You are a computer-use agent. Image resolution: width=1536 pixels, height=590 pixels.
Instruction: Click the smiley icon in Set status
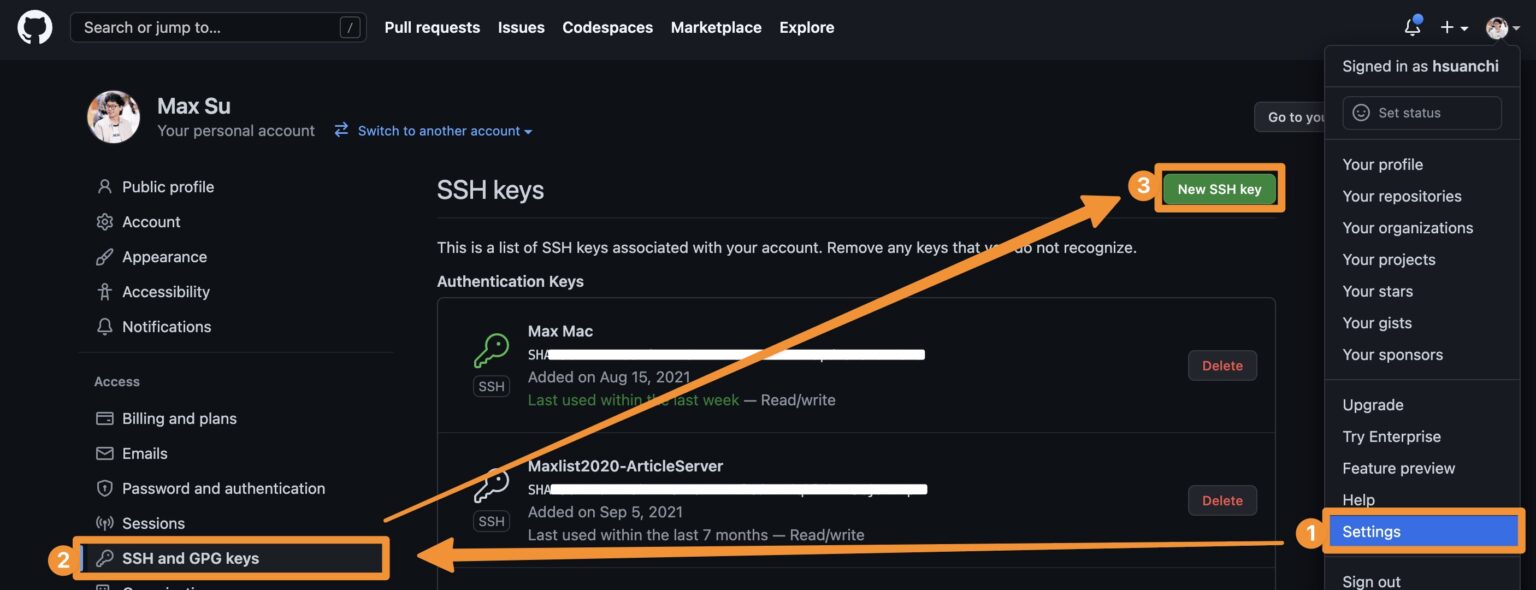(x=1360, y=112)
